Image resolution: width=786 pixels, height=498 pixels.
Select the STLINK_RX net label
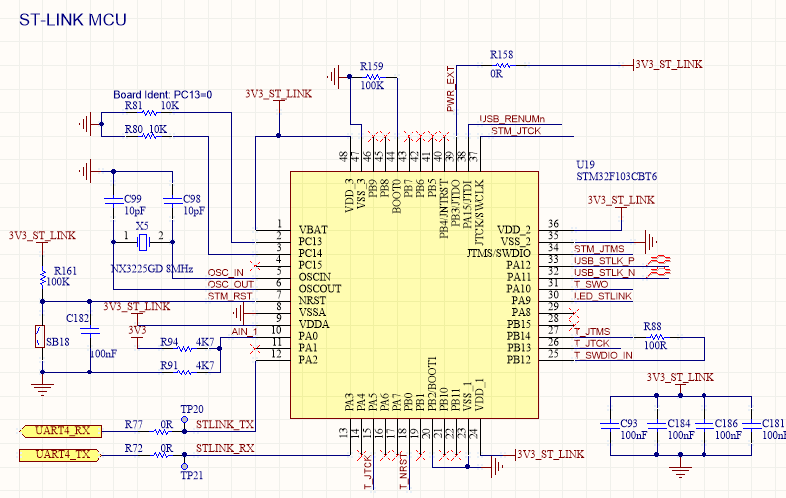tap(225, 448)
